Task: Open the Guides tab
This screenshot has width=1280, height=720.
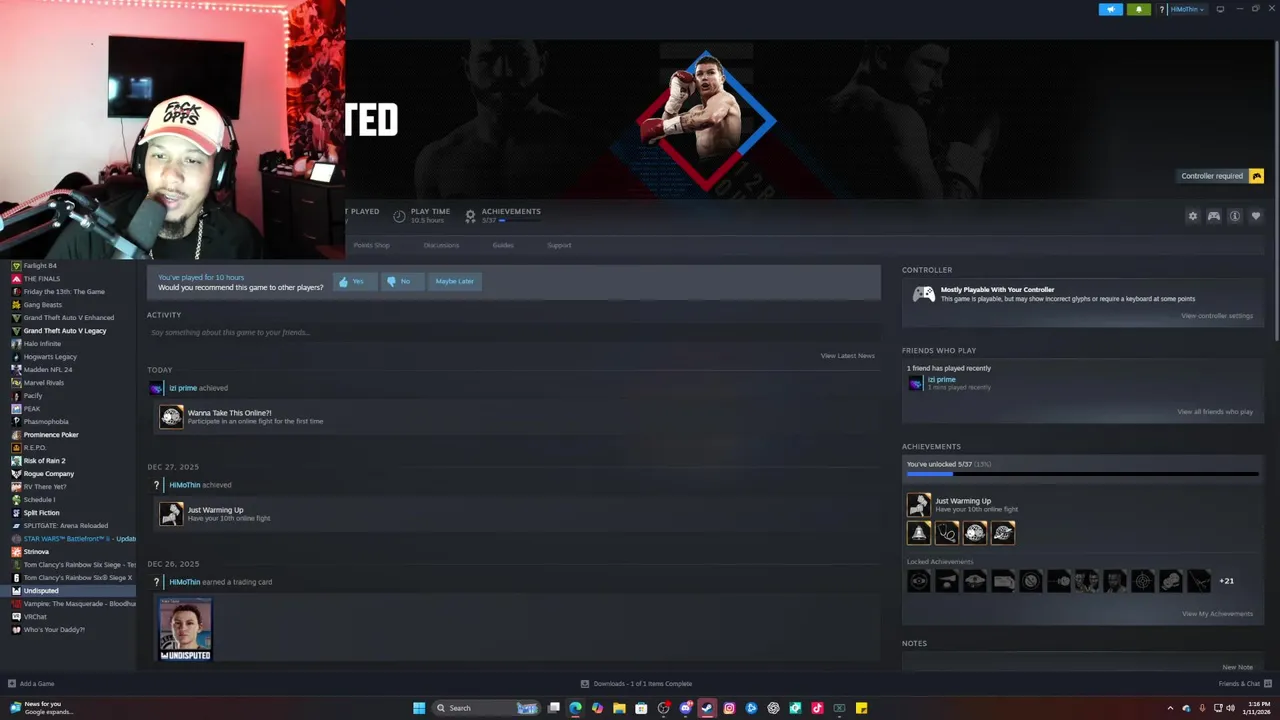Action: tap(503, 245)
